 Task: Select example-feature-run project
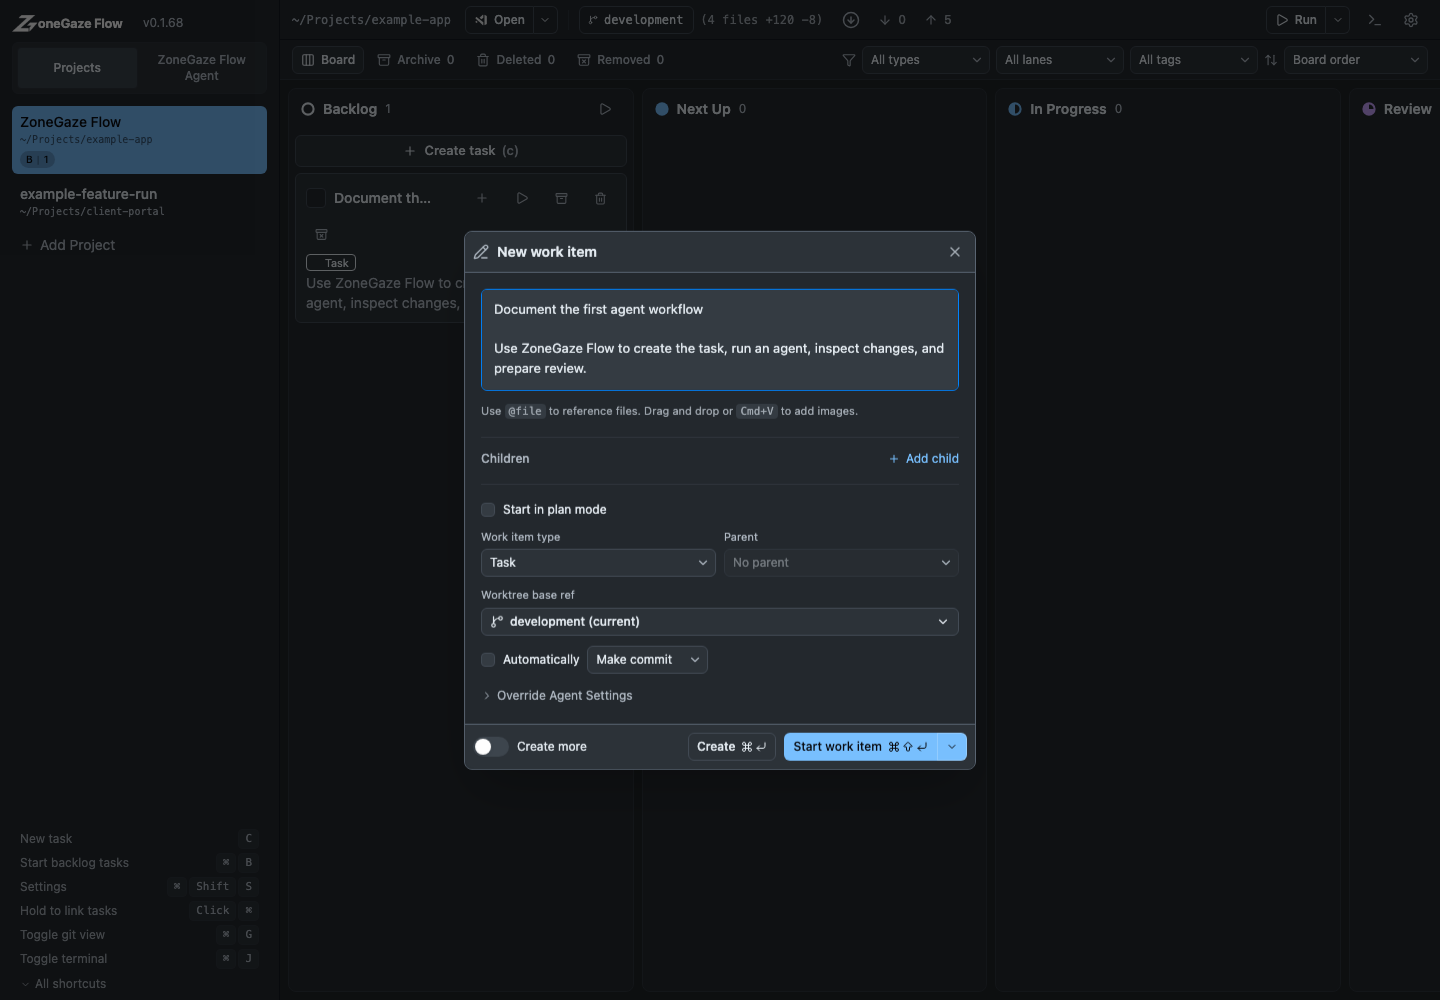pos(140,202)
